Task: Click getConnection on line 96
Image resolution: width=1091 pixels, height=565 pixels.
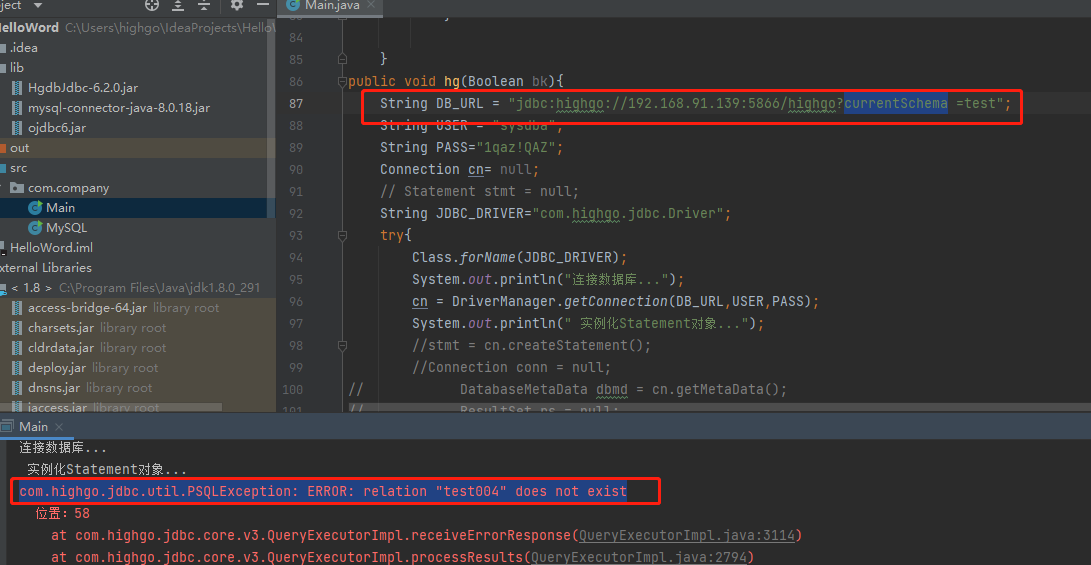Action: 614,301
